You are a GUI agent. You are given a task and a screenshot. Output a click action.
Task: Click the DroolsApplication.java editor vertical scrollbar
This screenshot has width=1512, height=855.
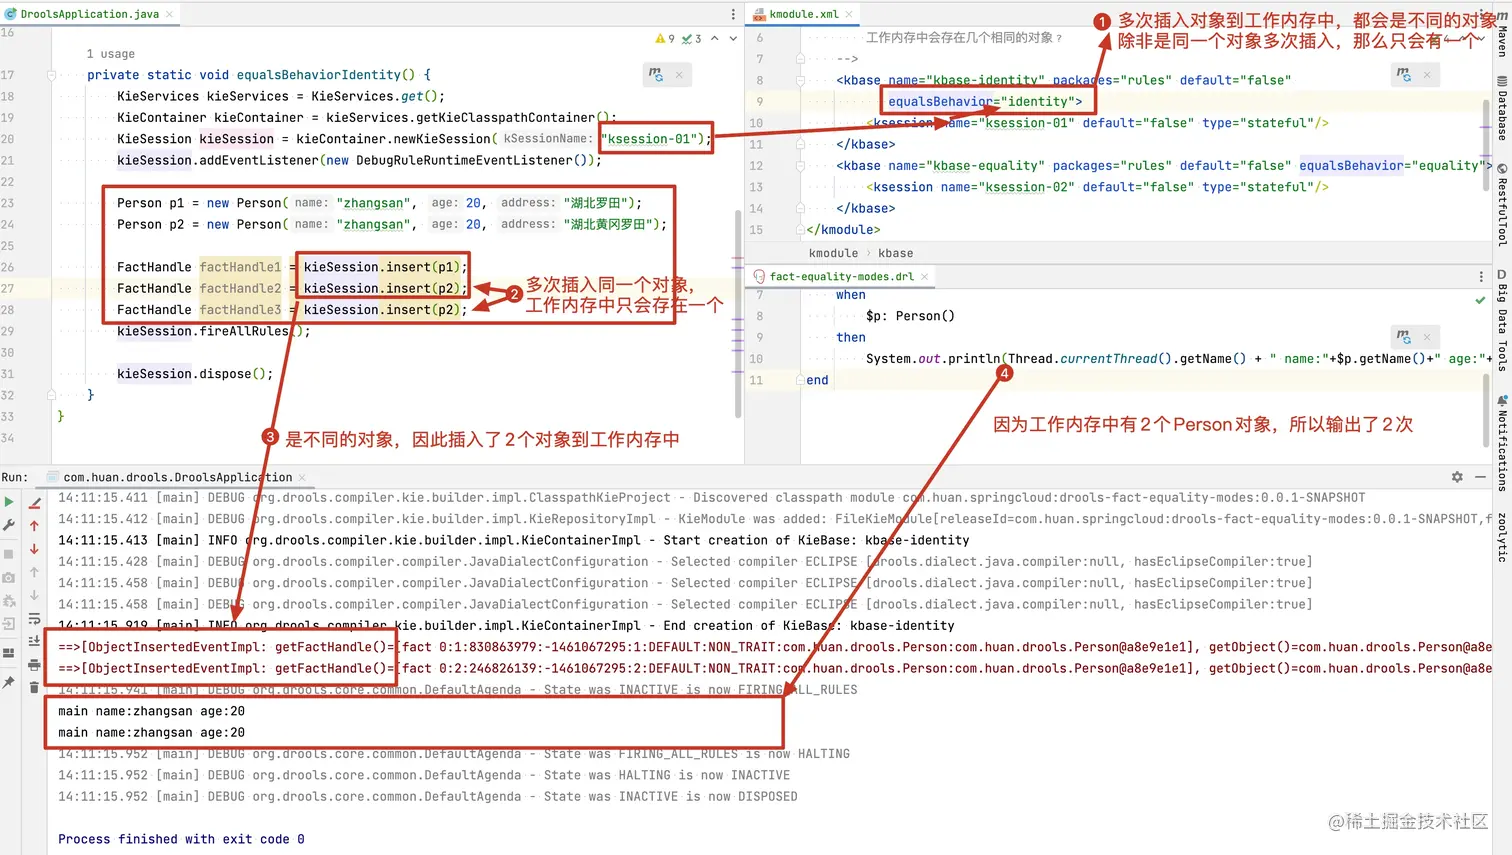tap(739, 315)
